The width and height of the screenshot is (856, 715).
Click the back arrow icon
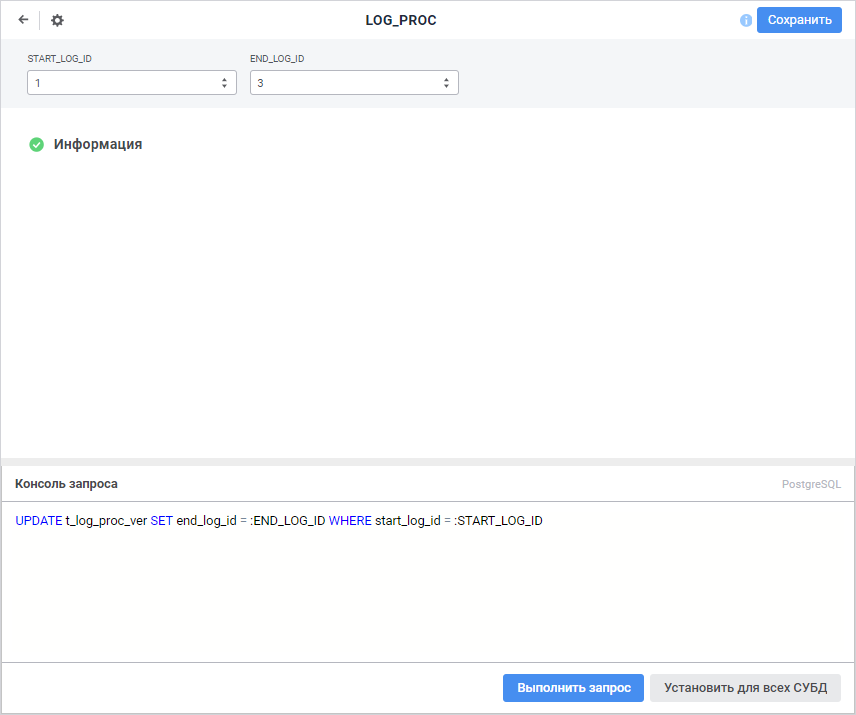click(23, 20)
